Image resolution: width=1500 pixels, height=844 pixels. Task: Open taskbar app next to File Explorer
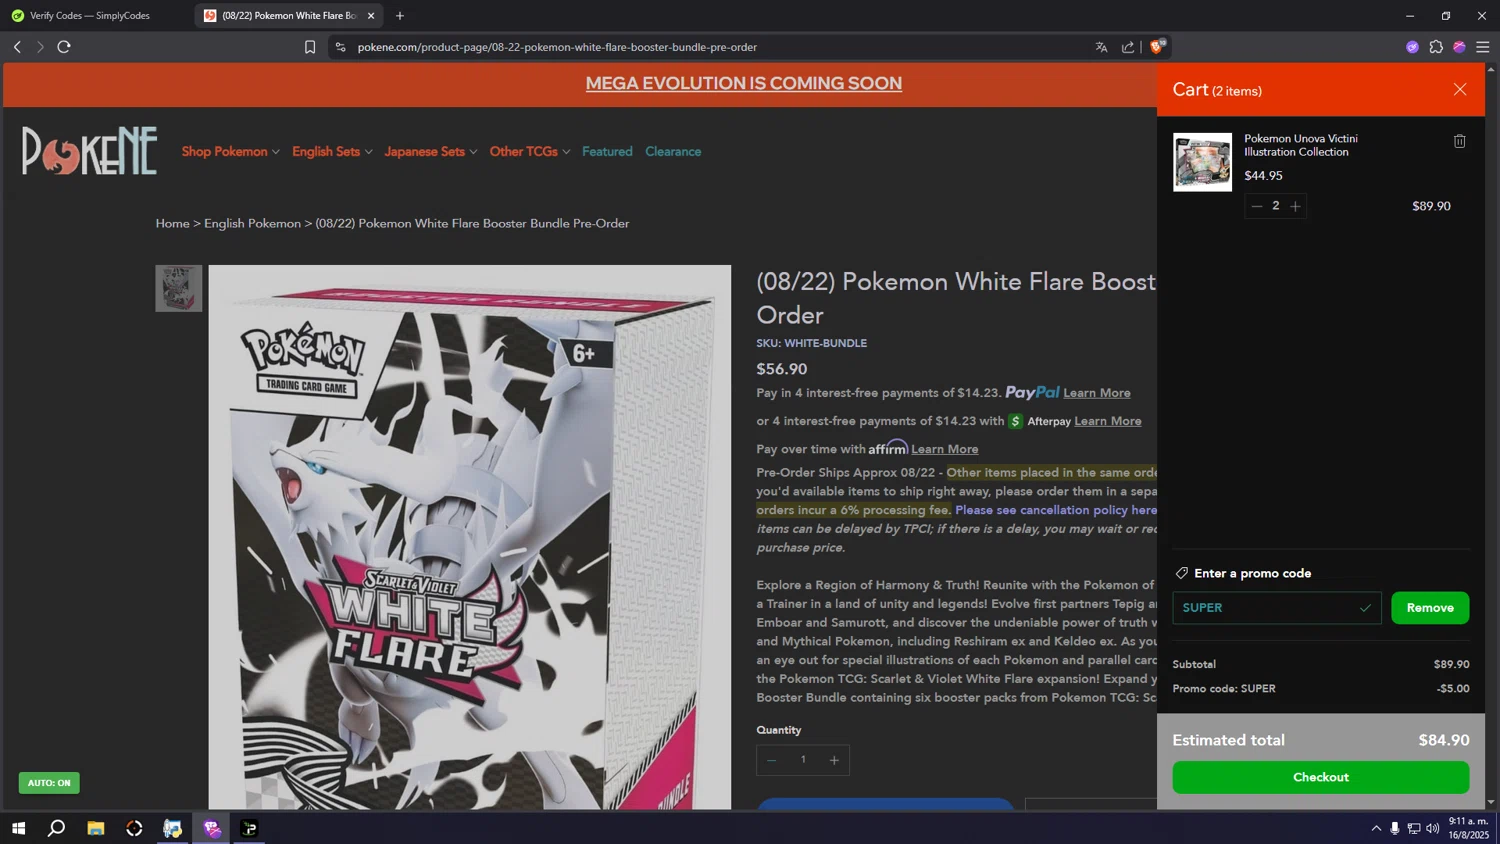click(134, 828)
